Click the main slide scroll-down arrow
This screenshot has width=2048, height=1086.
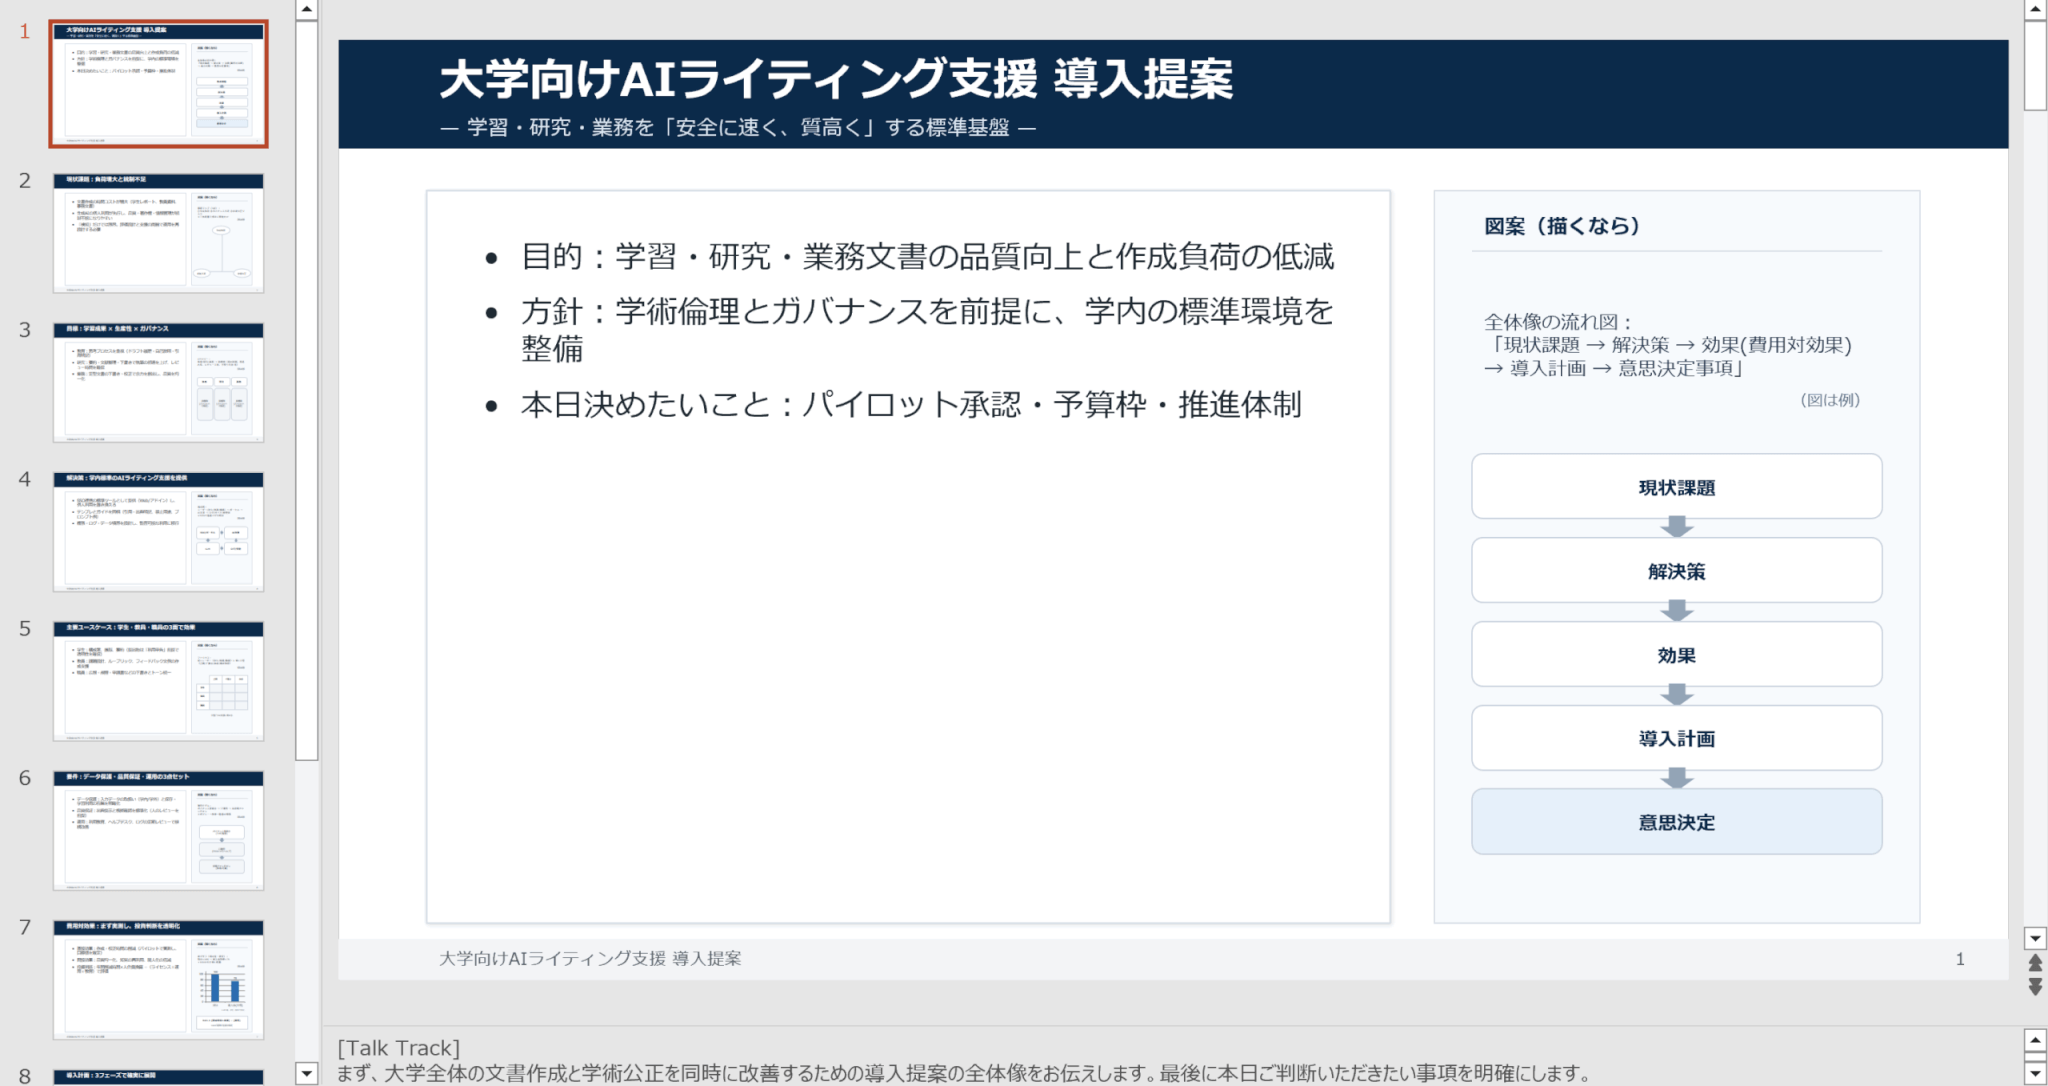2035,938
